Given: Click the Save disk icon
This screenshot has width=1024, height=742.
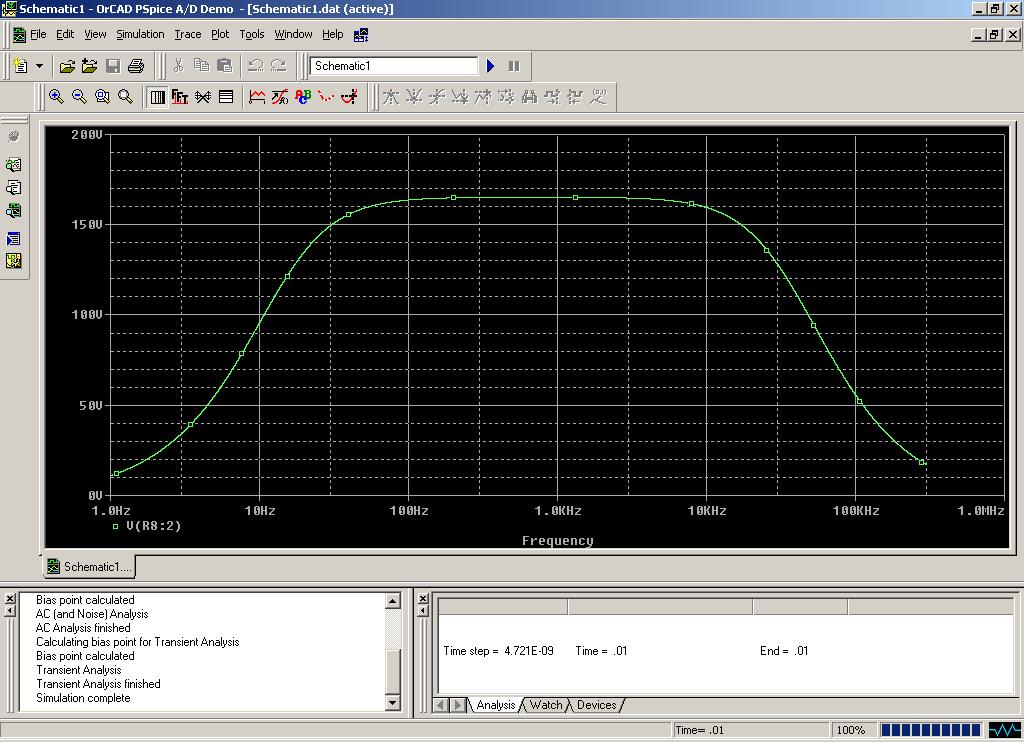Looking at the screenshot, I should (x=113, y=66).
